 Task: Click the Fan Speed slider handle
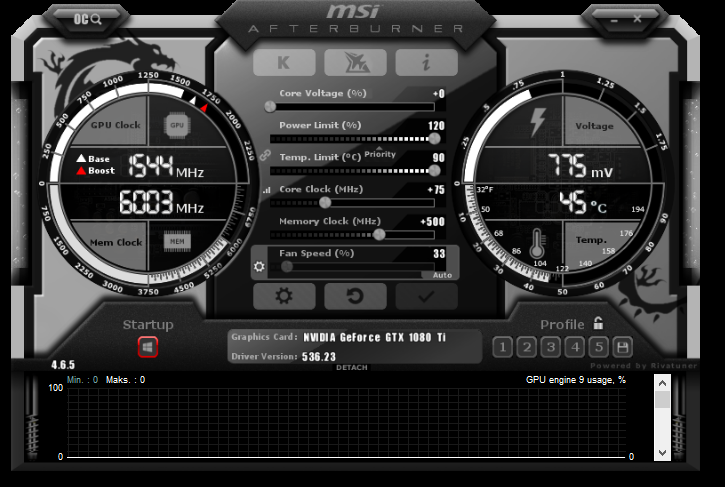point(287,266)
